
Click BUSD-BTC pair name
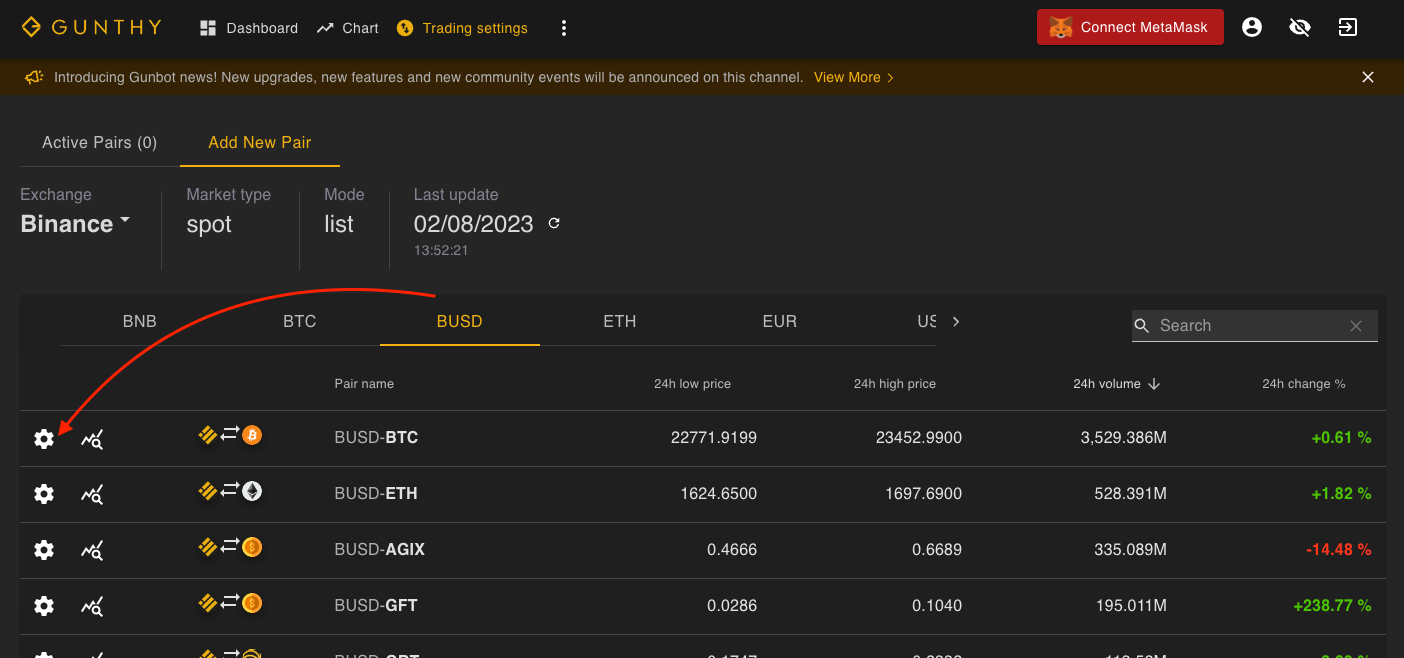(x=376, y=438)
